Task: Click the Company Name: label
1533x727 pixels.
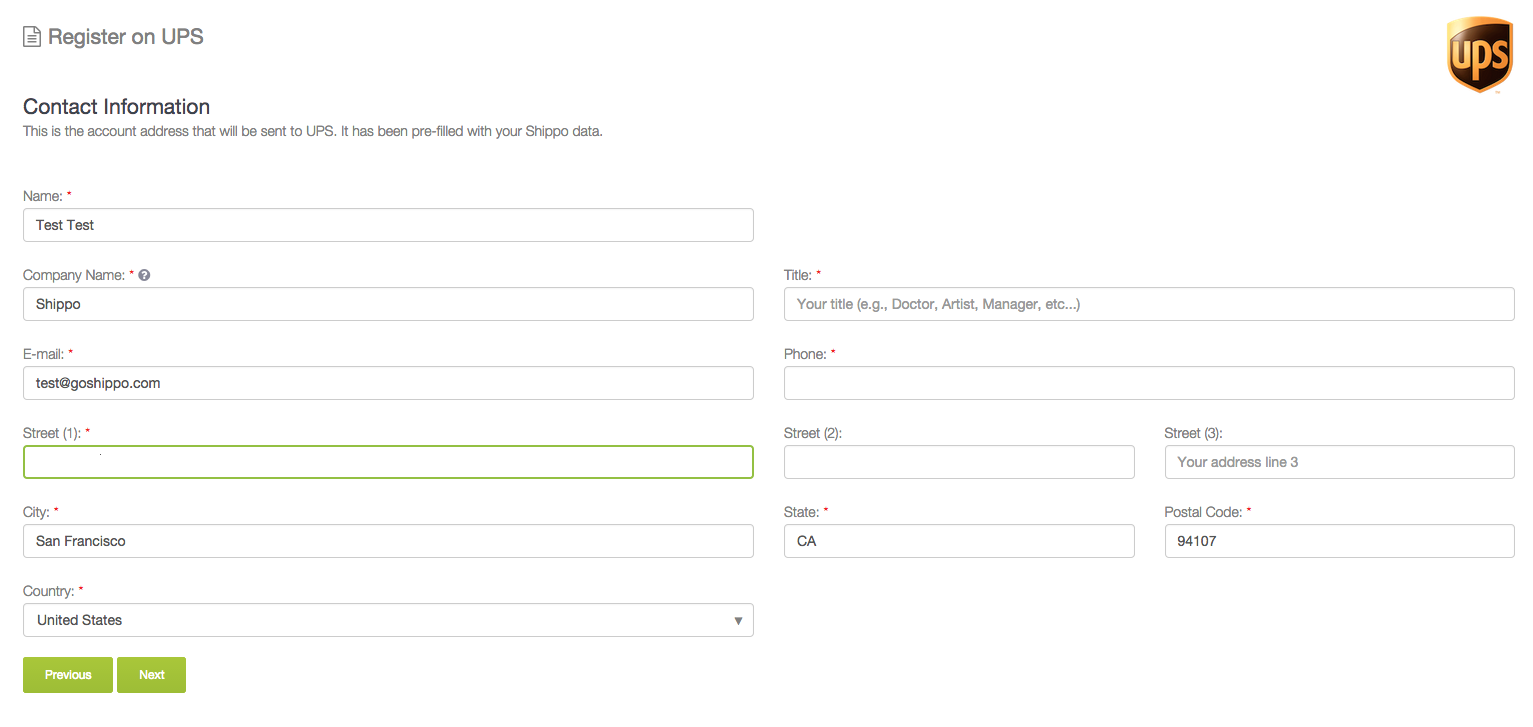Action: pyautogui.click(x=74, y=275)
